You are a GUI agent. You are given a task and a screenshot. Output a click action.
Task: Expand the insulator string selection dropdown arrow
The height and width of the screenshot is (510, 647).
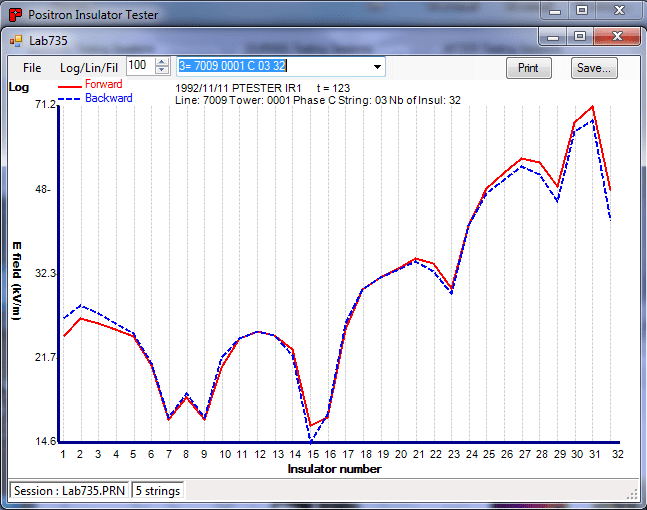pyautogui.click(x=377, y=67)
